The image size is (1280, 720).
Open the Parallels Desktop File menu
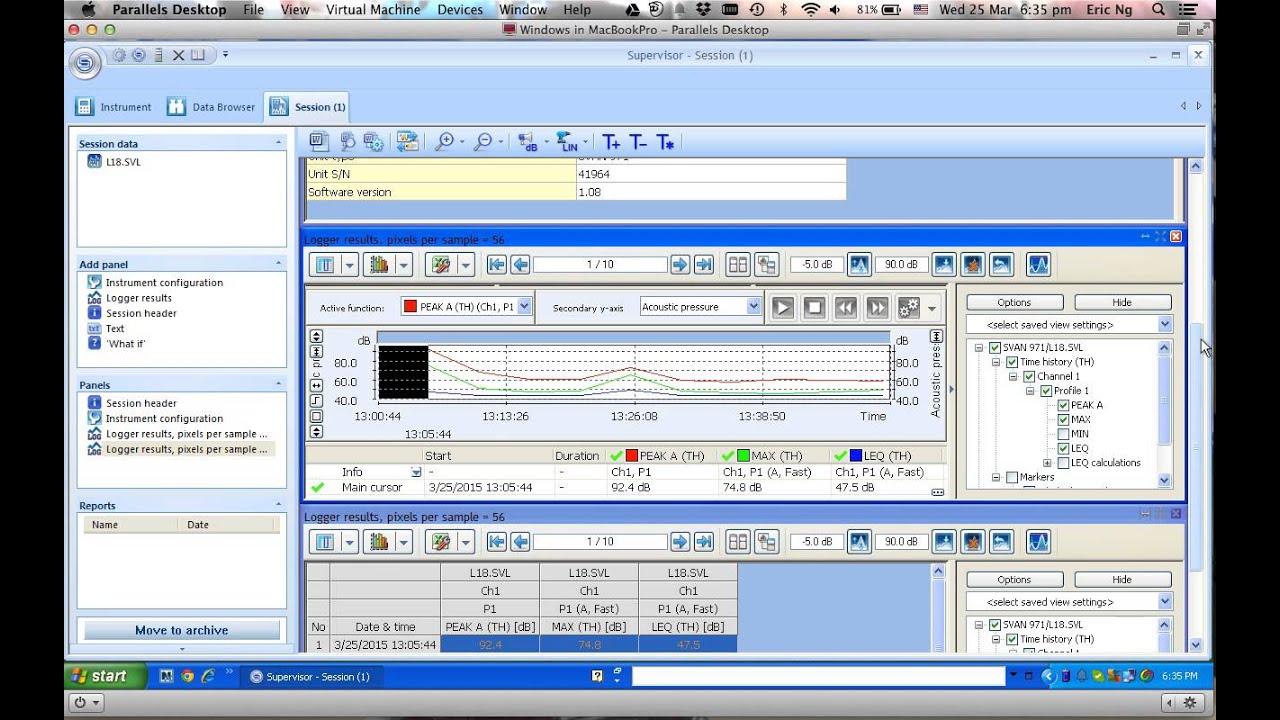[253, 9]
